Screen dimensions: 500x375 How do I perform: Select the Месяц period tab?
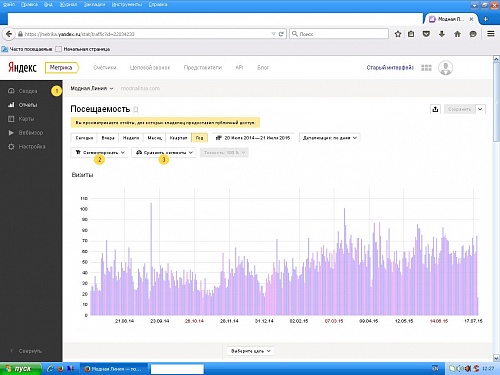[154, 138]
